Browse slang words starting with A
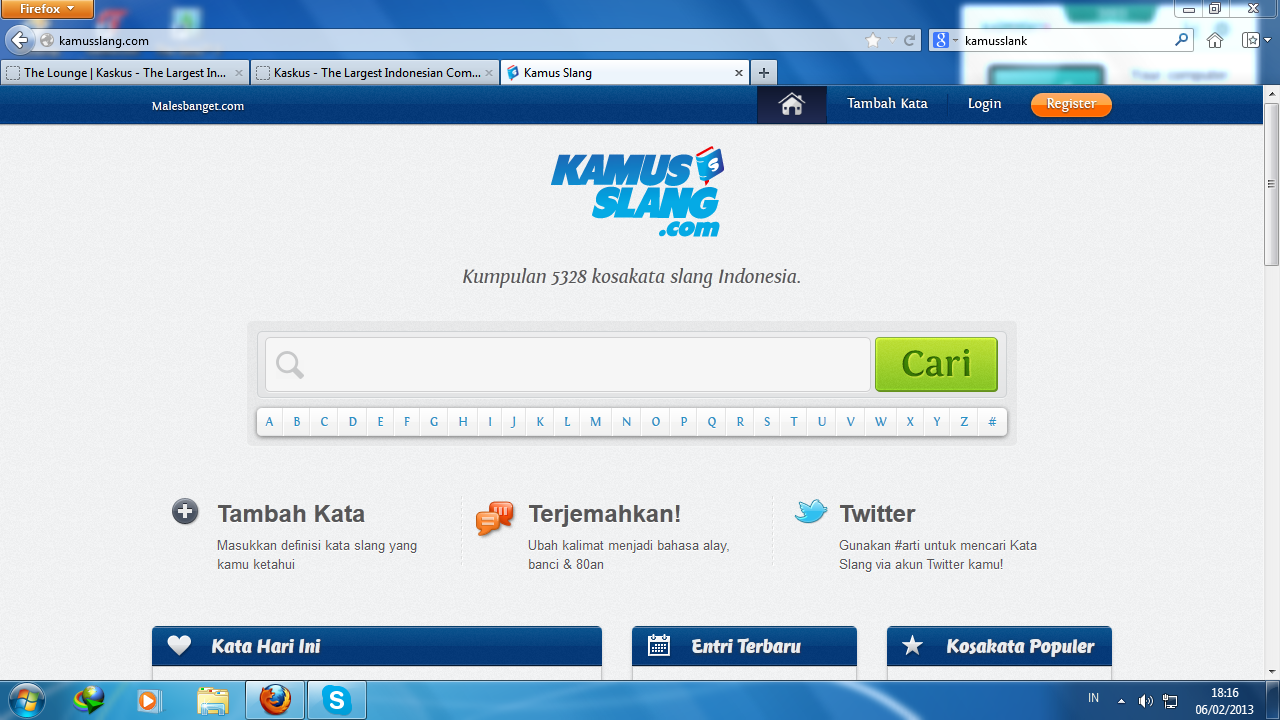The height and width of the screenshot is (720, 1280). pyautogui.click(x=269, y=422)
